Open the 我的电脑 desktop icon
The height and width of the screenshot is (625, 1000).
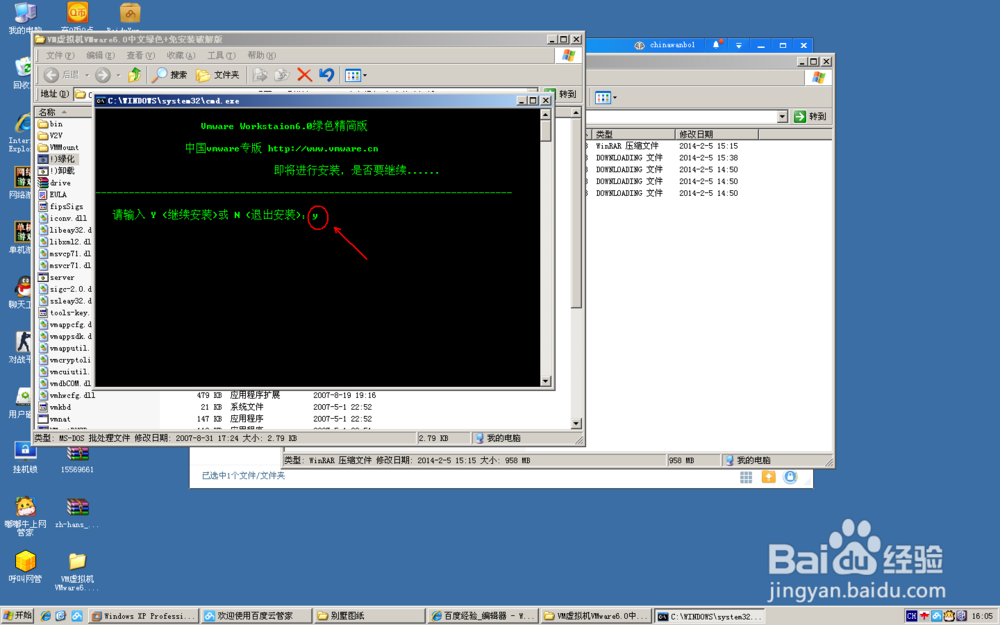[25, 18]
